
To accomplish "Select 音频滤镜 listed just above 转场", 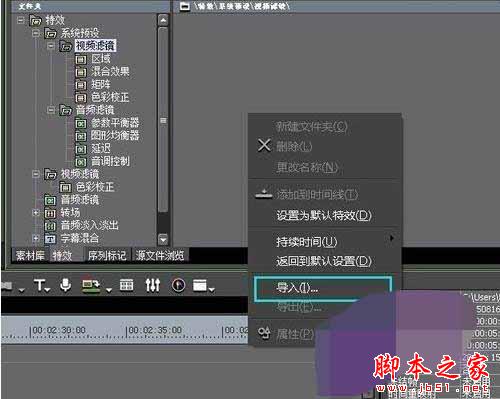I will tap(80, 200).
